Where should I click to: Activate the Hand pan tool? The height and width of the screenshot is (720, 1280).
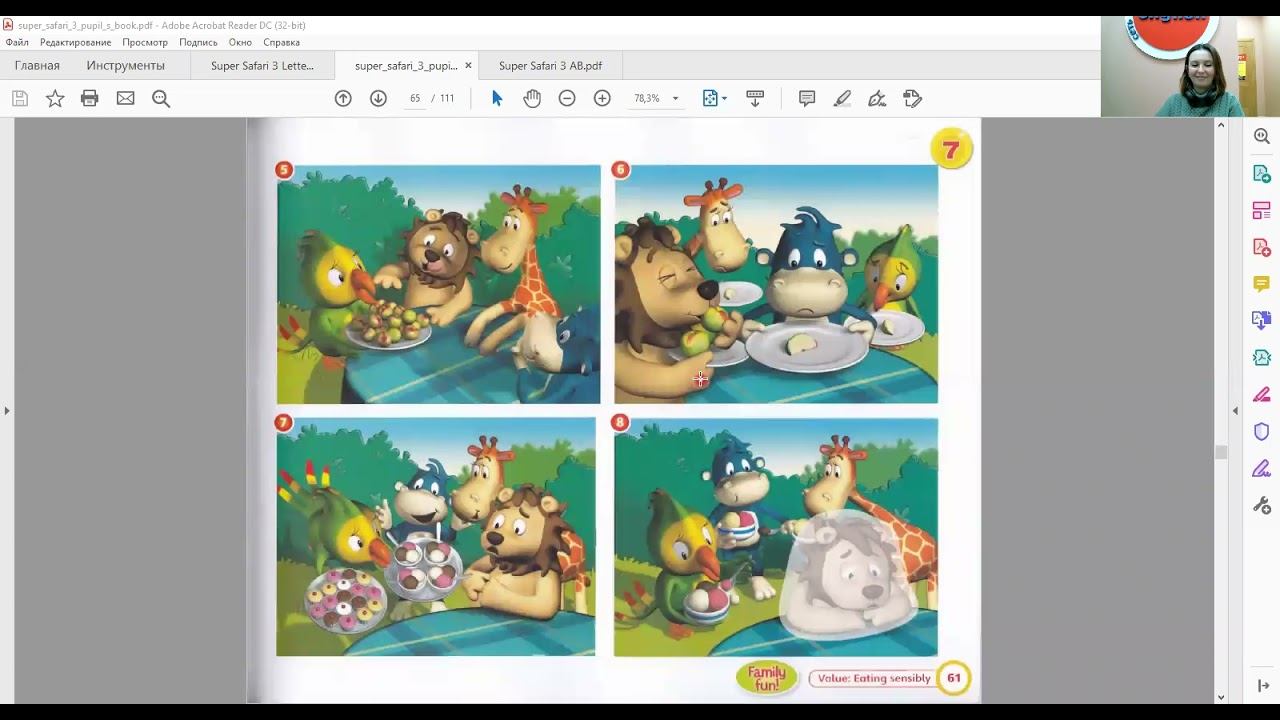pos(532,98)
